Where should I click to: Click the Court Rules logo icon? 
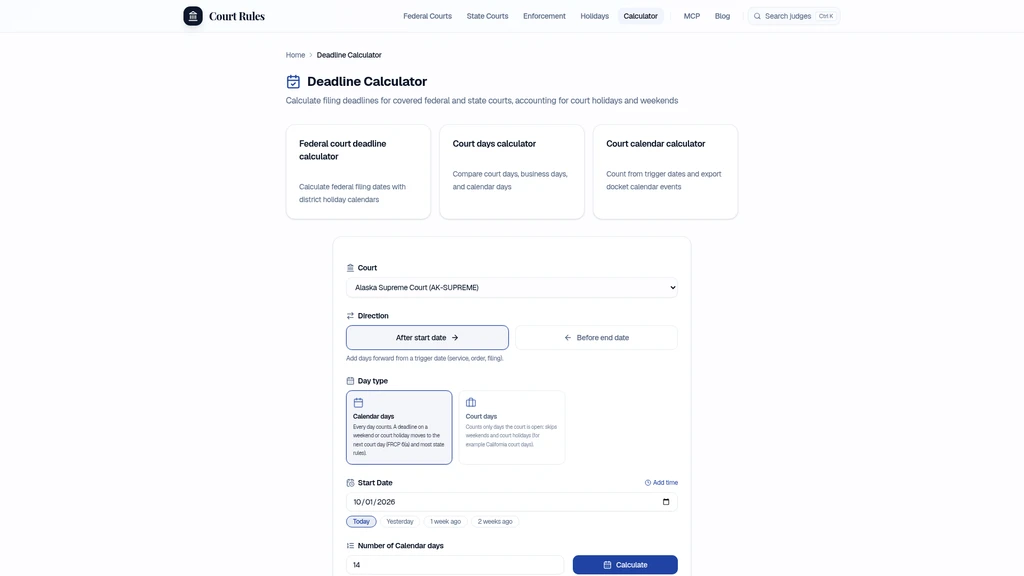point(193,16)
